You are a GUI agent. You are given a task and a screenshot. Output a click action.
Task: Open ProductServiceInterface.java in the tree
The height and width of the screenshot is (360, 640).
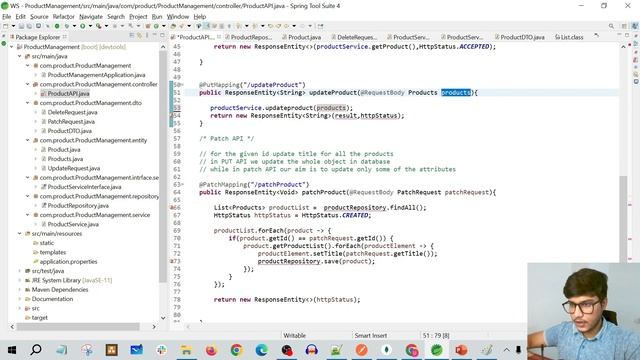84,187
